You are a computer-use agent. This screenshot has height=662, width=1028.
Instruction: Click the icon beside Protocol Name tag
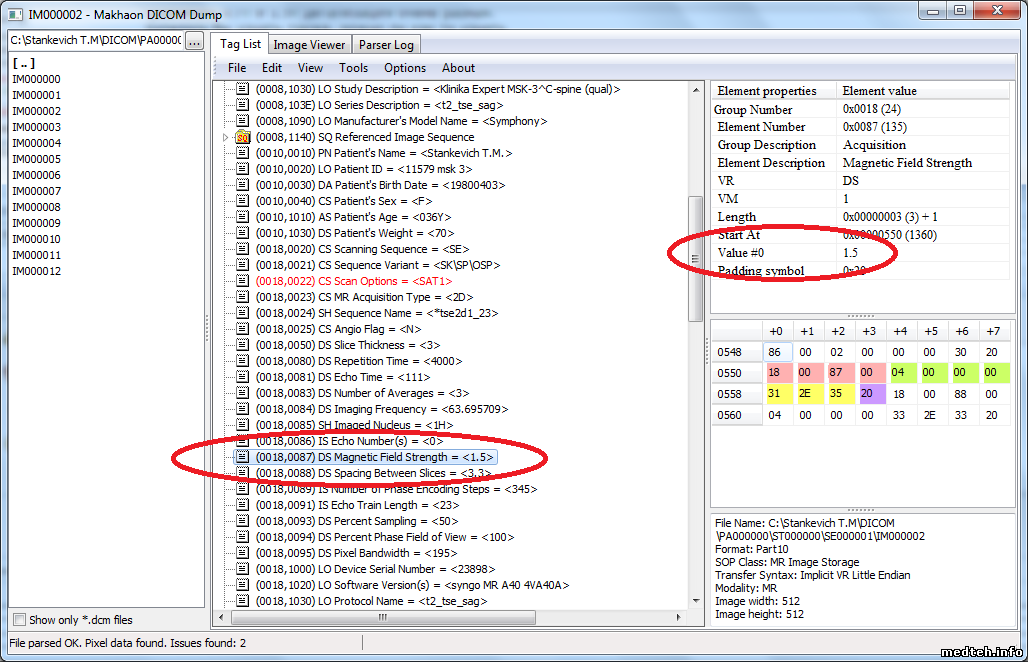pyautogui.click(x=242, y=601)
